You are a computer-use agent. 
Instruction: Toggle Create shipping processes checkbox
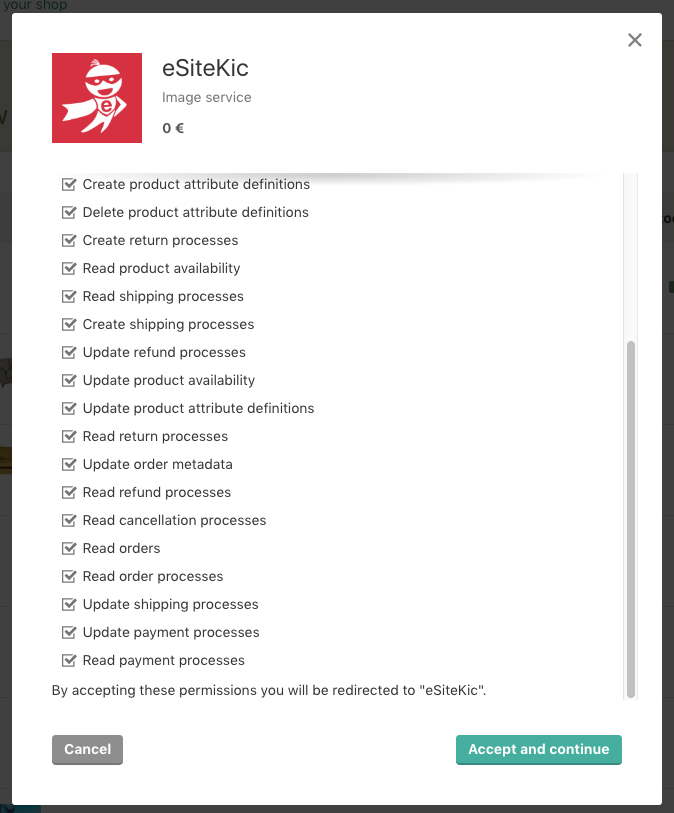coord(69,324)
